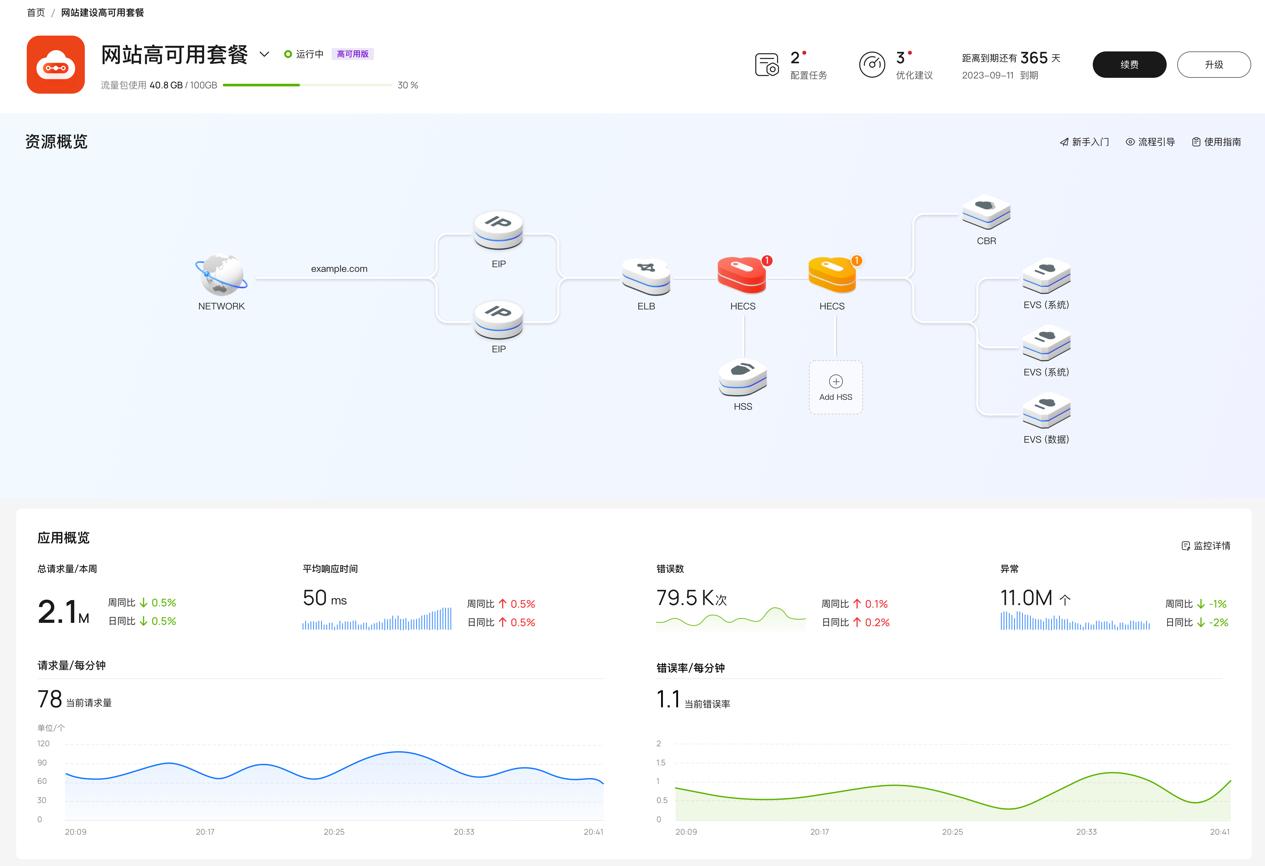
Task: Select the top EIP node icon
Action: click(x=497, y=230)
